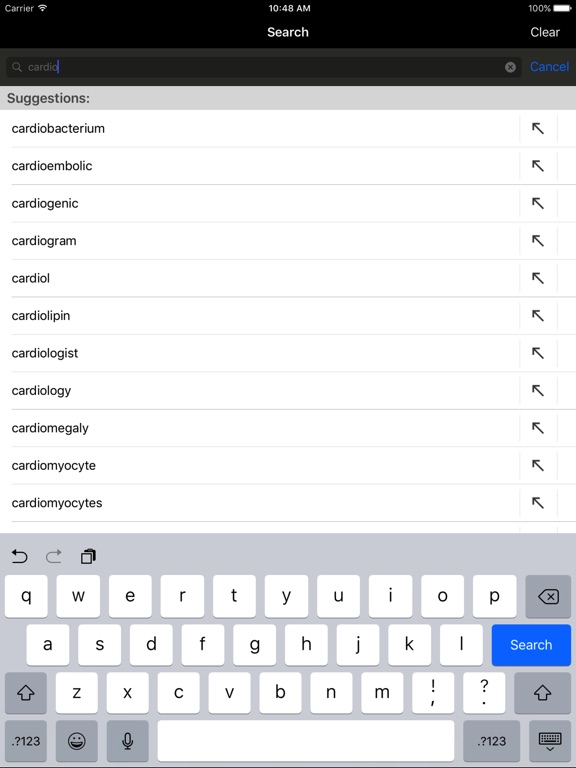Toggle the right shift key
Image resolution: width=576 pixels, height=768 pixels.
(x=543, y=693)
